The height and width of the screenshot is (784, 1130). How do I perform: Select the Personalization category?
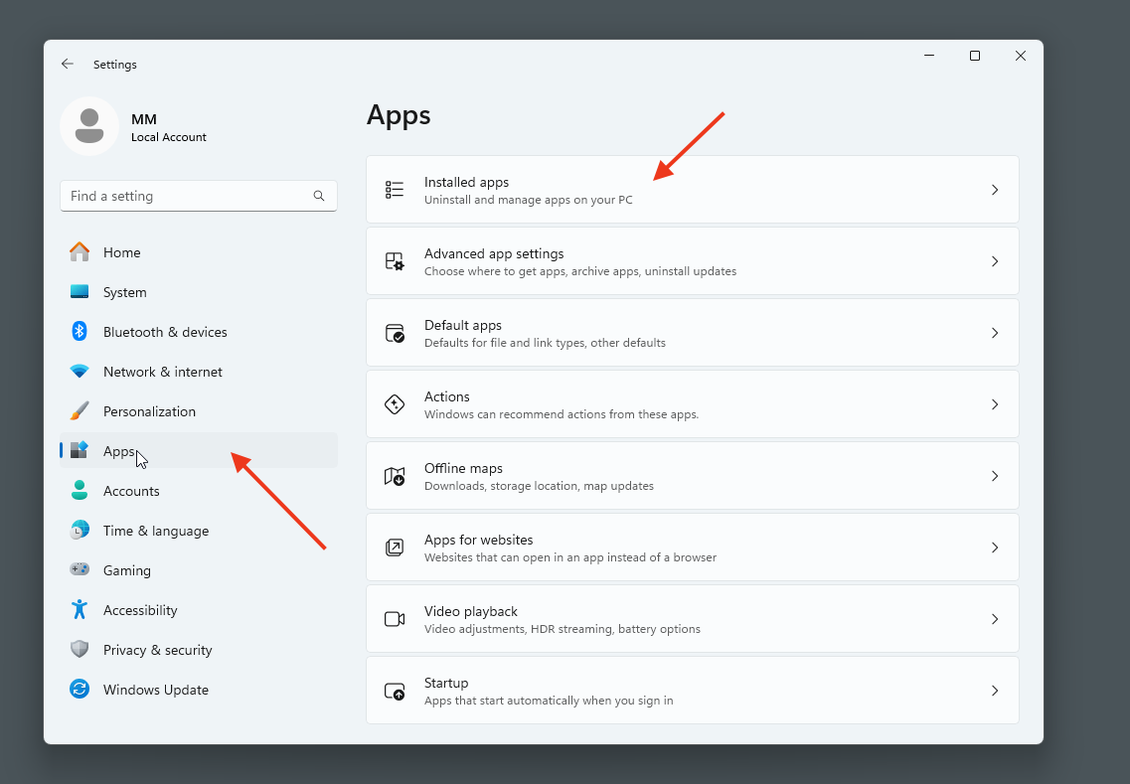tap(198, 411)
